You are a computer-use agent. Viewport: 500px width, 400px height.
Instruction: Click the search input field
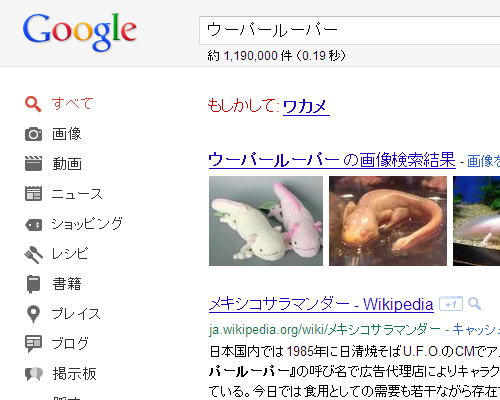pos(350,30)
